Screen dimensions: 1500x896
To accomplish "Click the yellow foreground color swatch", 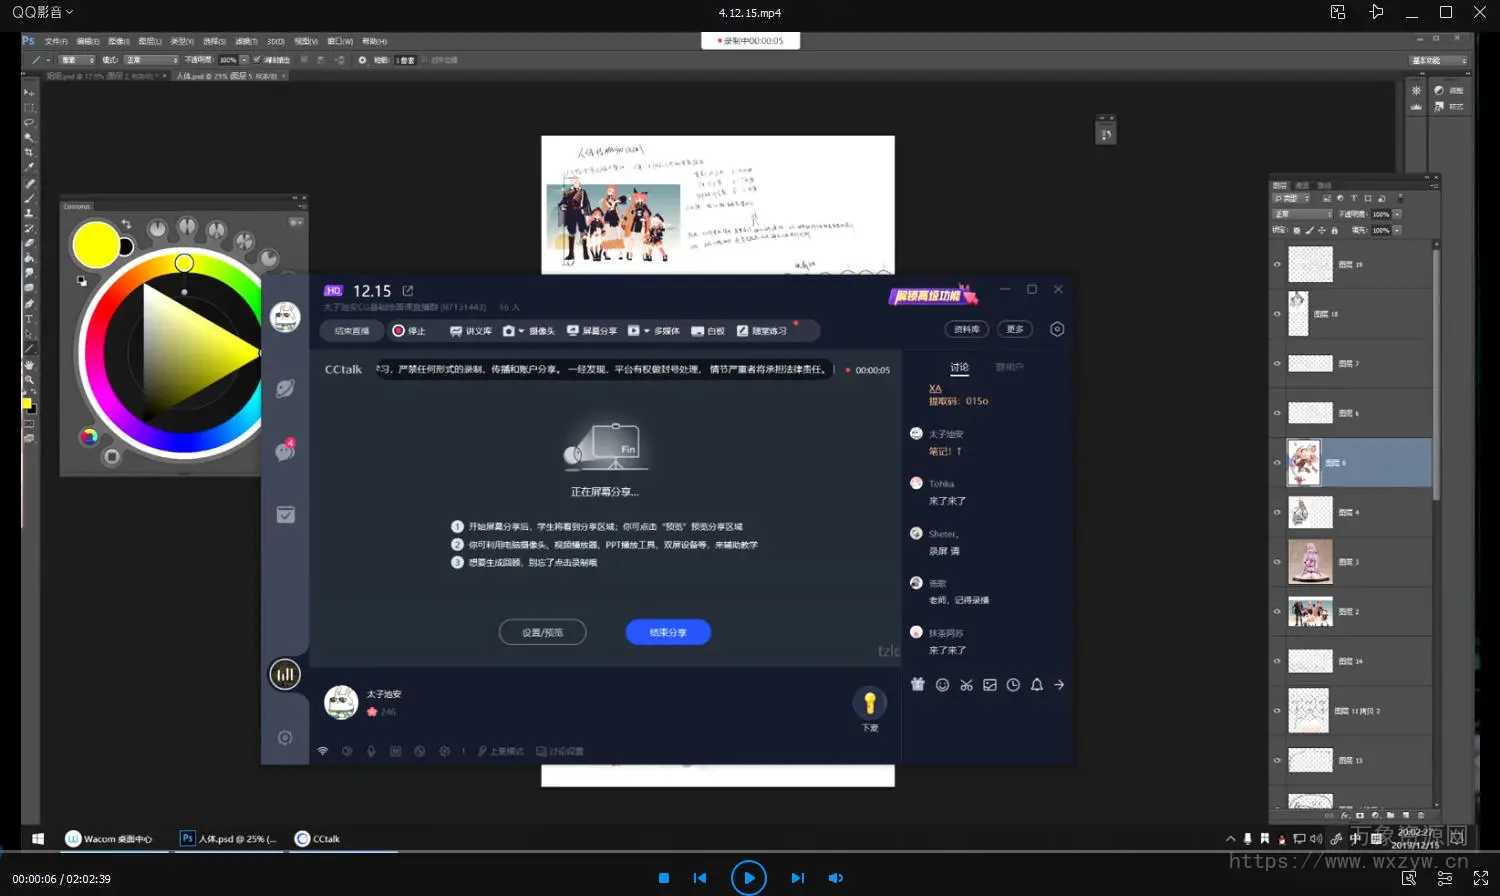I will pyautogui.click(x=95, y=245).
